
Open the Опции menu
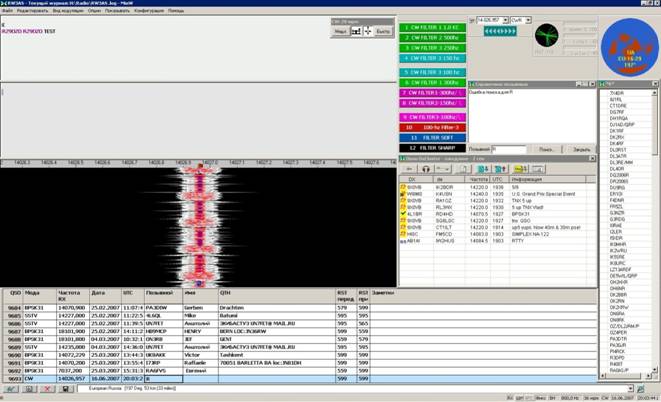point(94,11)
